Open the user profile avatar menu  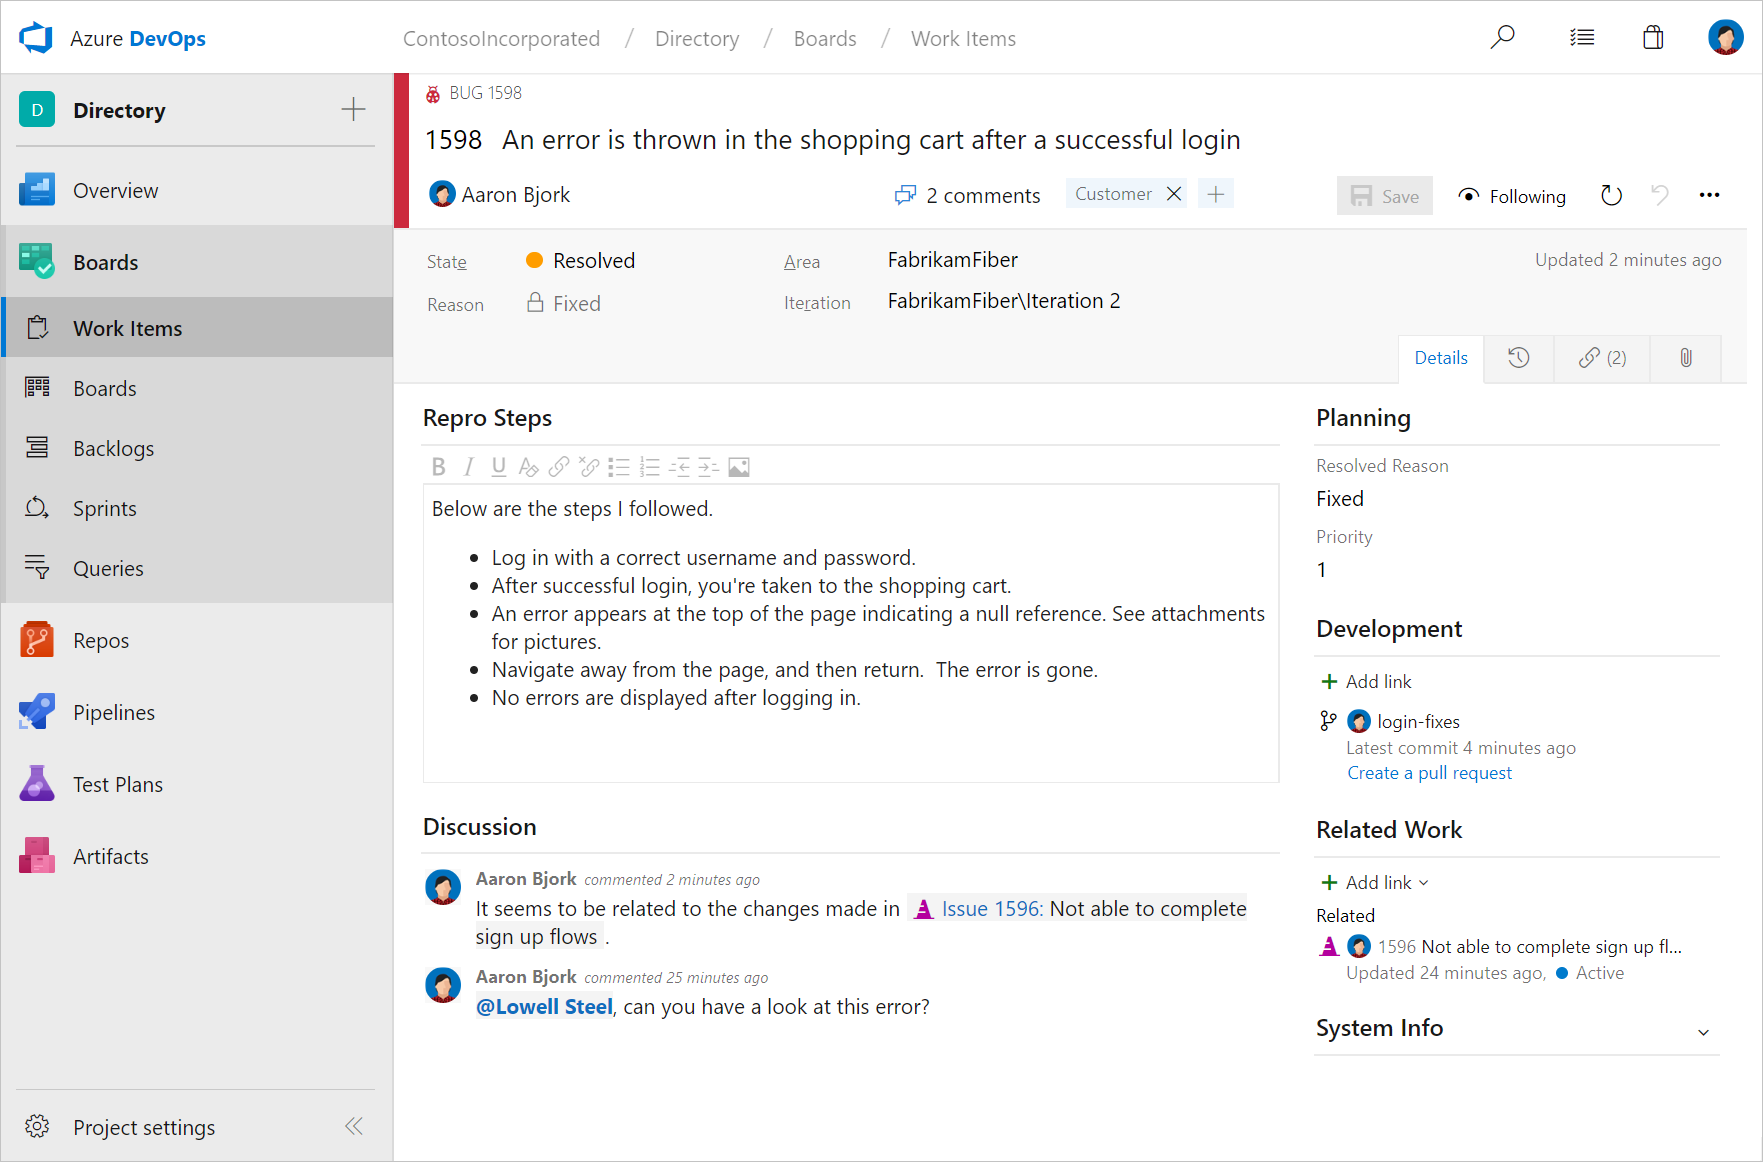click(x=1725, y=38)
